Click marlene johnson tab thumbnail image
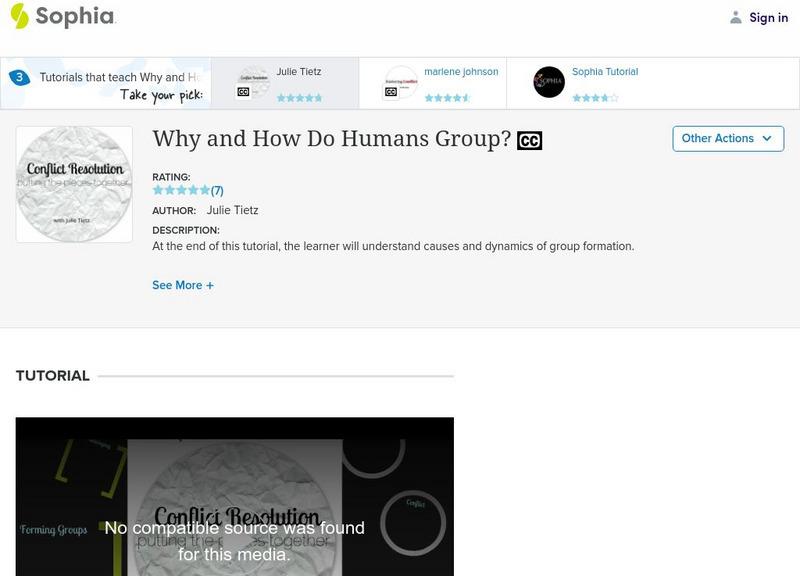The width and height of the screenshot is (800, 576). 402,81
